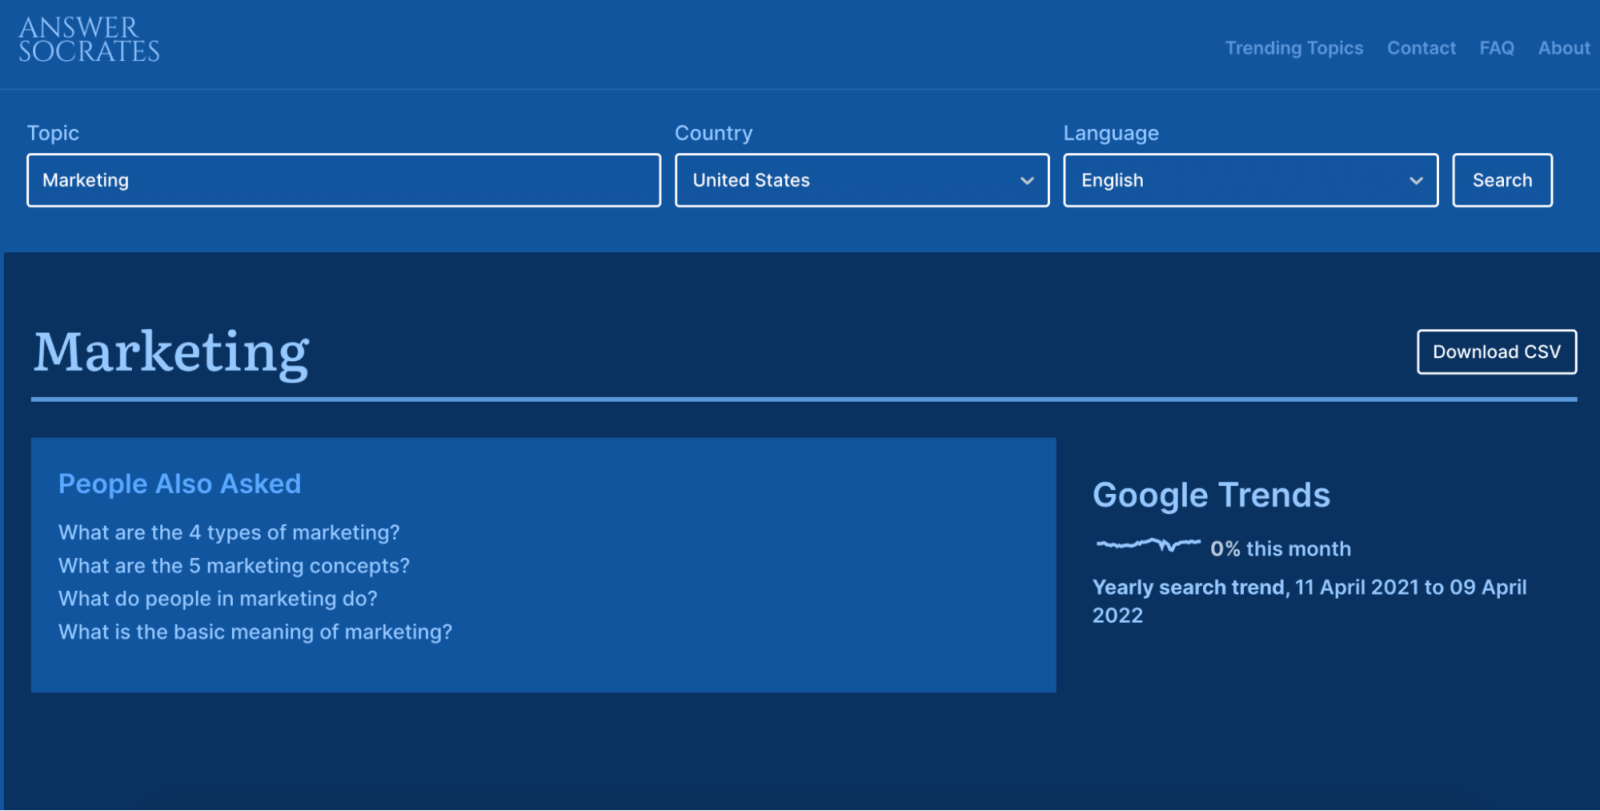The image size is (1600, 811).
Task: Click the Country dropdown chevron arrow
Action: click(1026, 181)
